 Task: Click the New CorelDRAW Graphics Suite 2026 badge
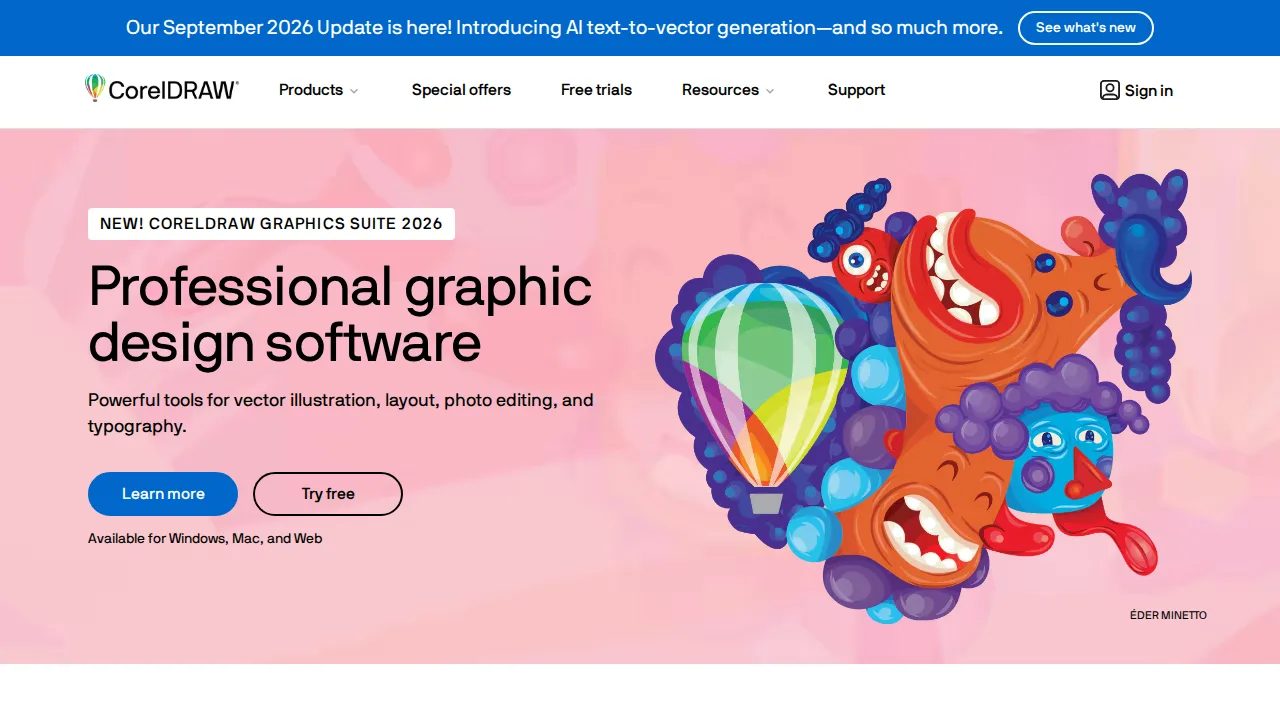point(271,224)
